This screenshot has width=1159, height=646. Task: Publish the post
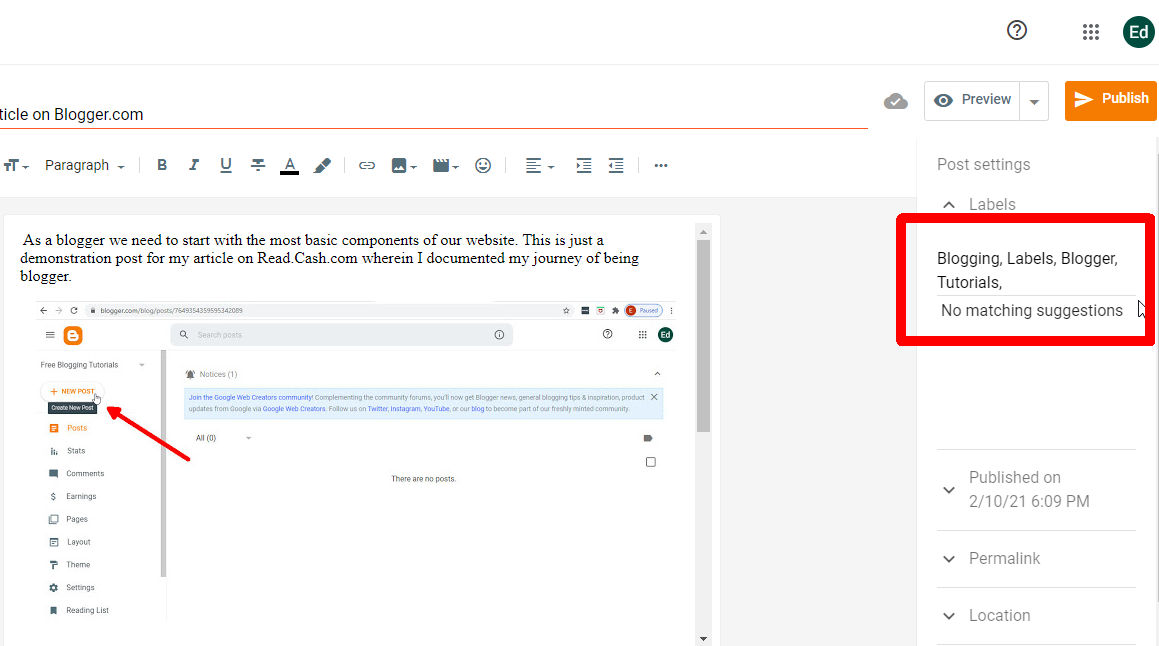point(1110,100)
